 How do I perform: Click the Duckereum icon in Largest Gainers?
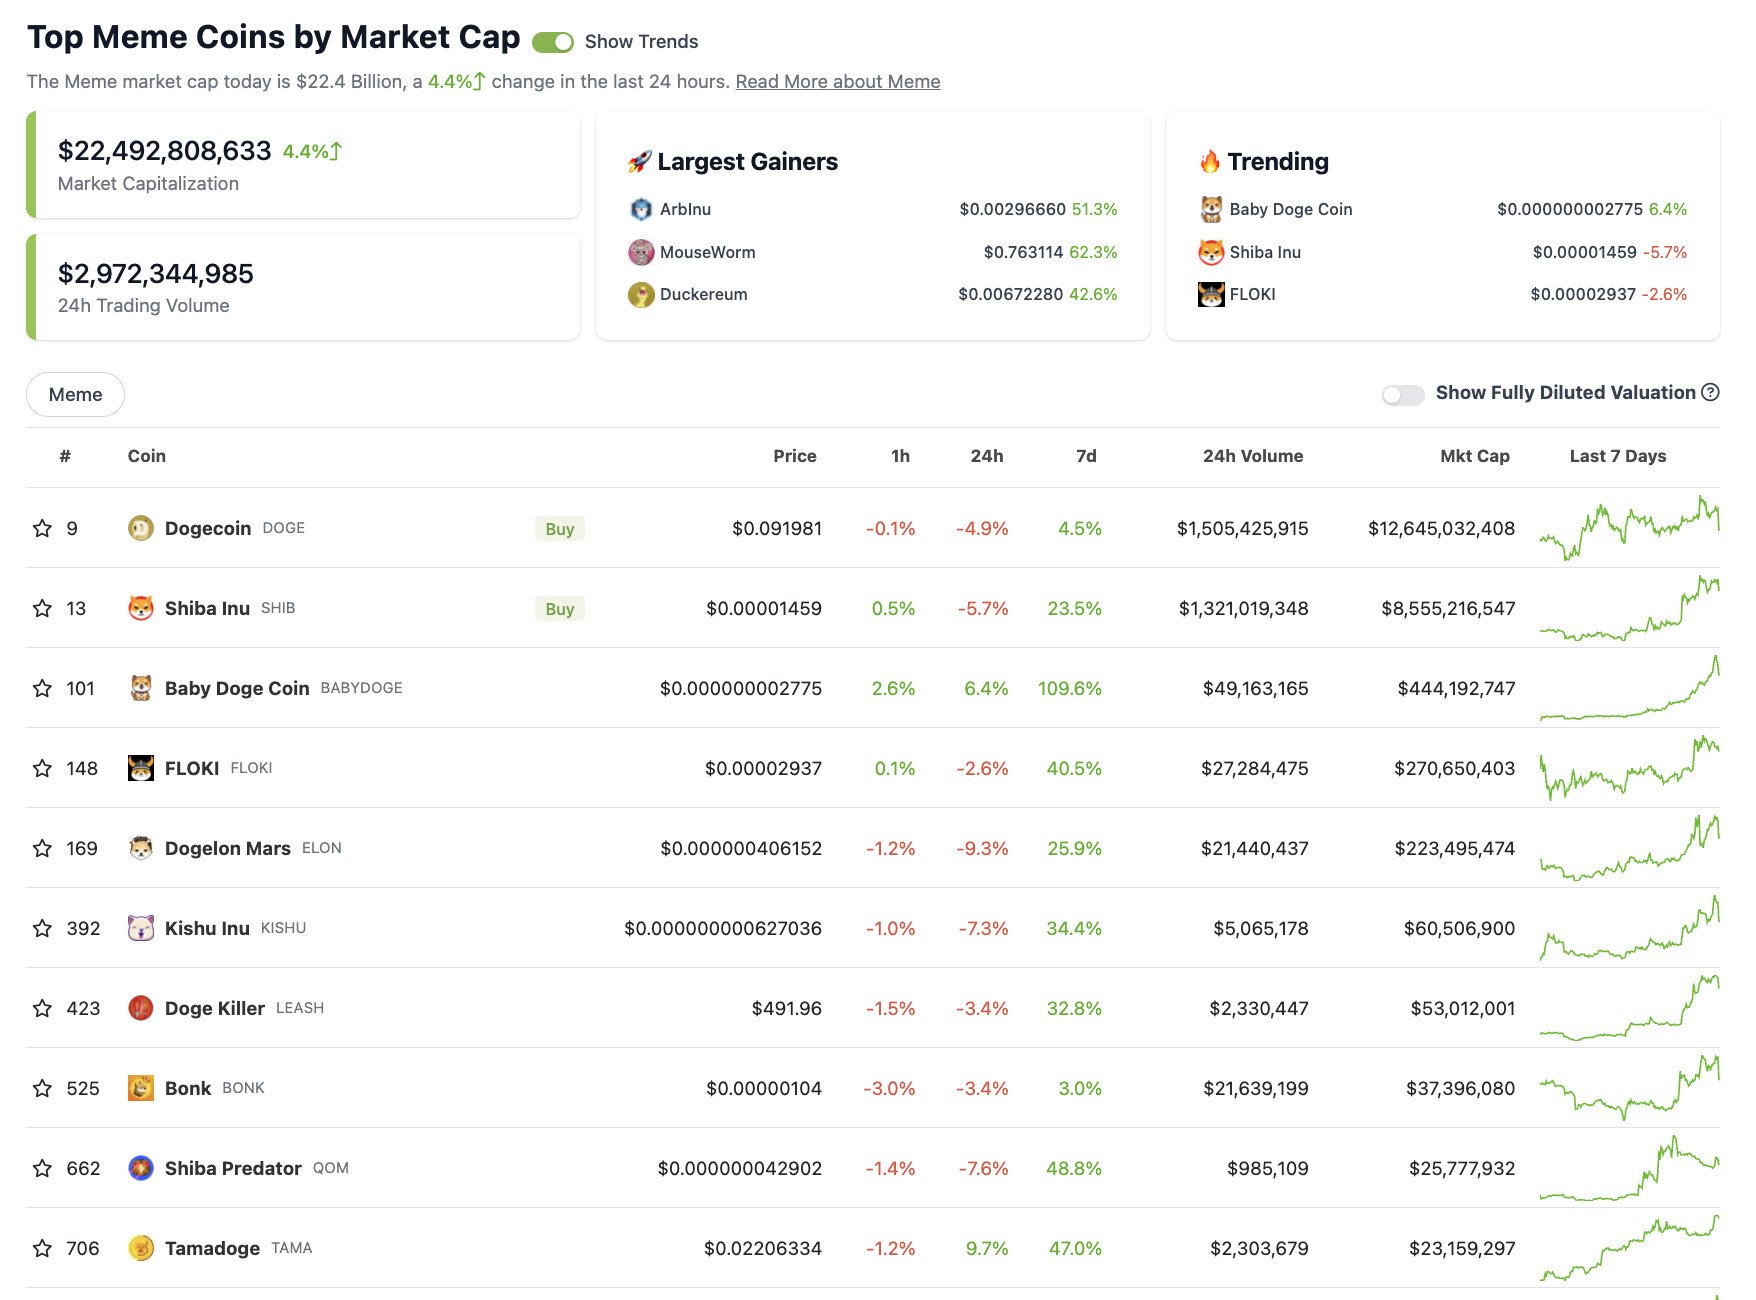click(641, 294)
